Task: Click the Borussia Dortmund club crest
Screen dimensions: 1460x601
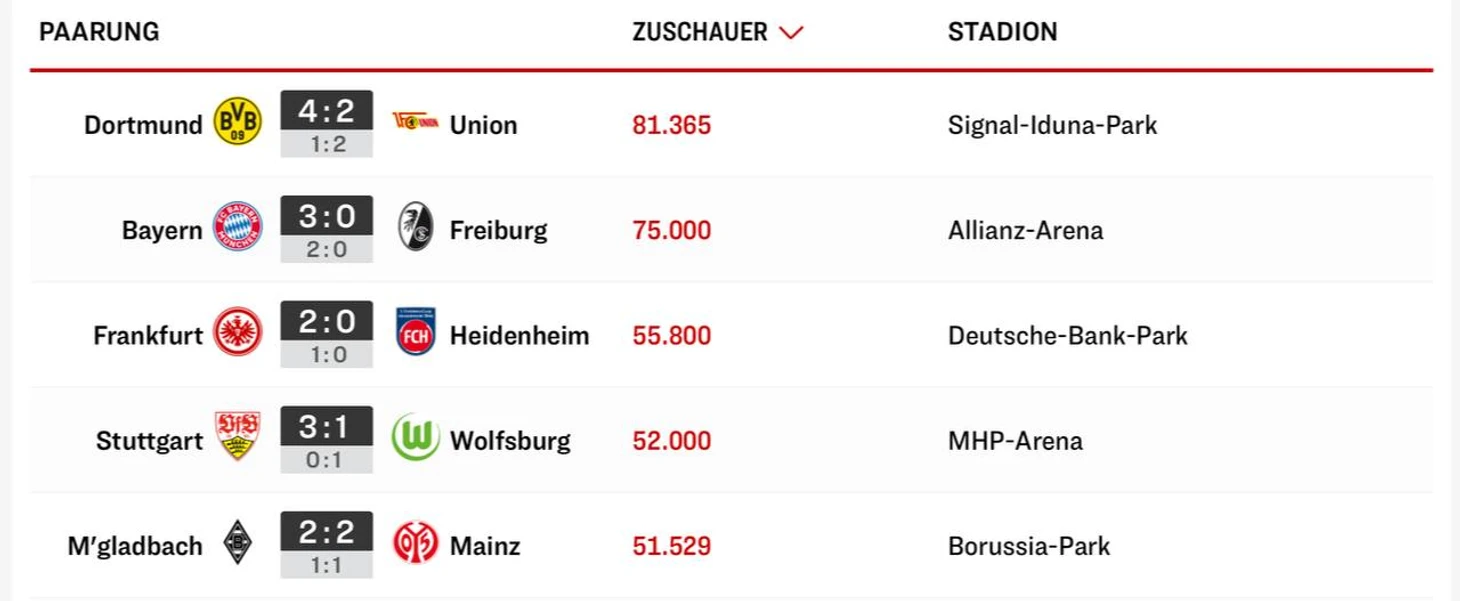Action: pos(238,124)
